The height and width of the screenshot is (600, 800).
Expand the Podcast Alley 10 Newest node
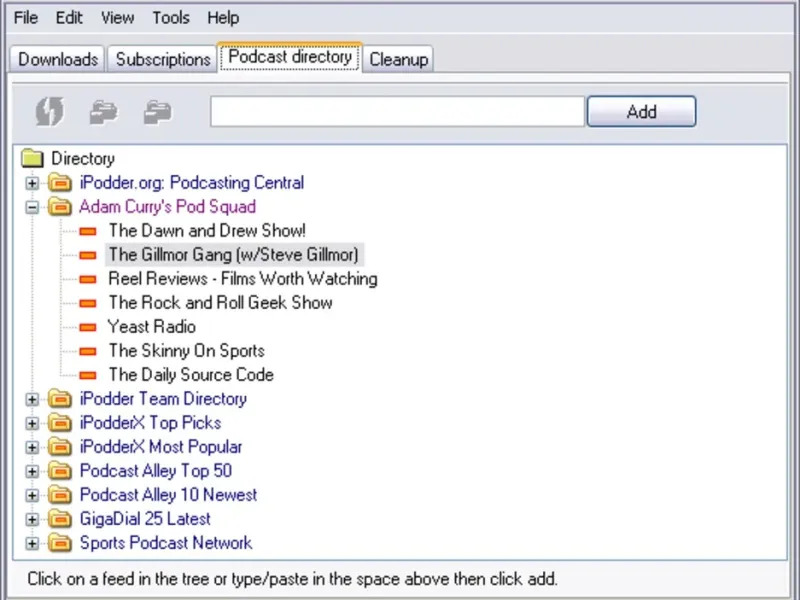32,495
